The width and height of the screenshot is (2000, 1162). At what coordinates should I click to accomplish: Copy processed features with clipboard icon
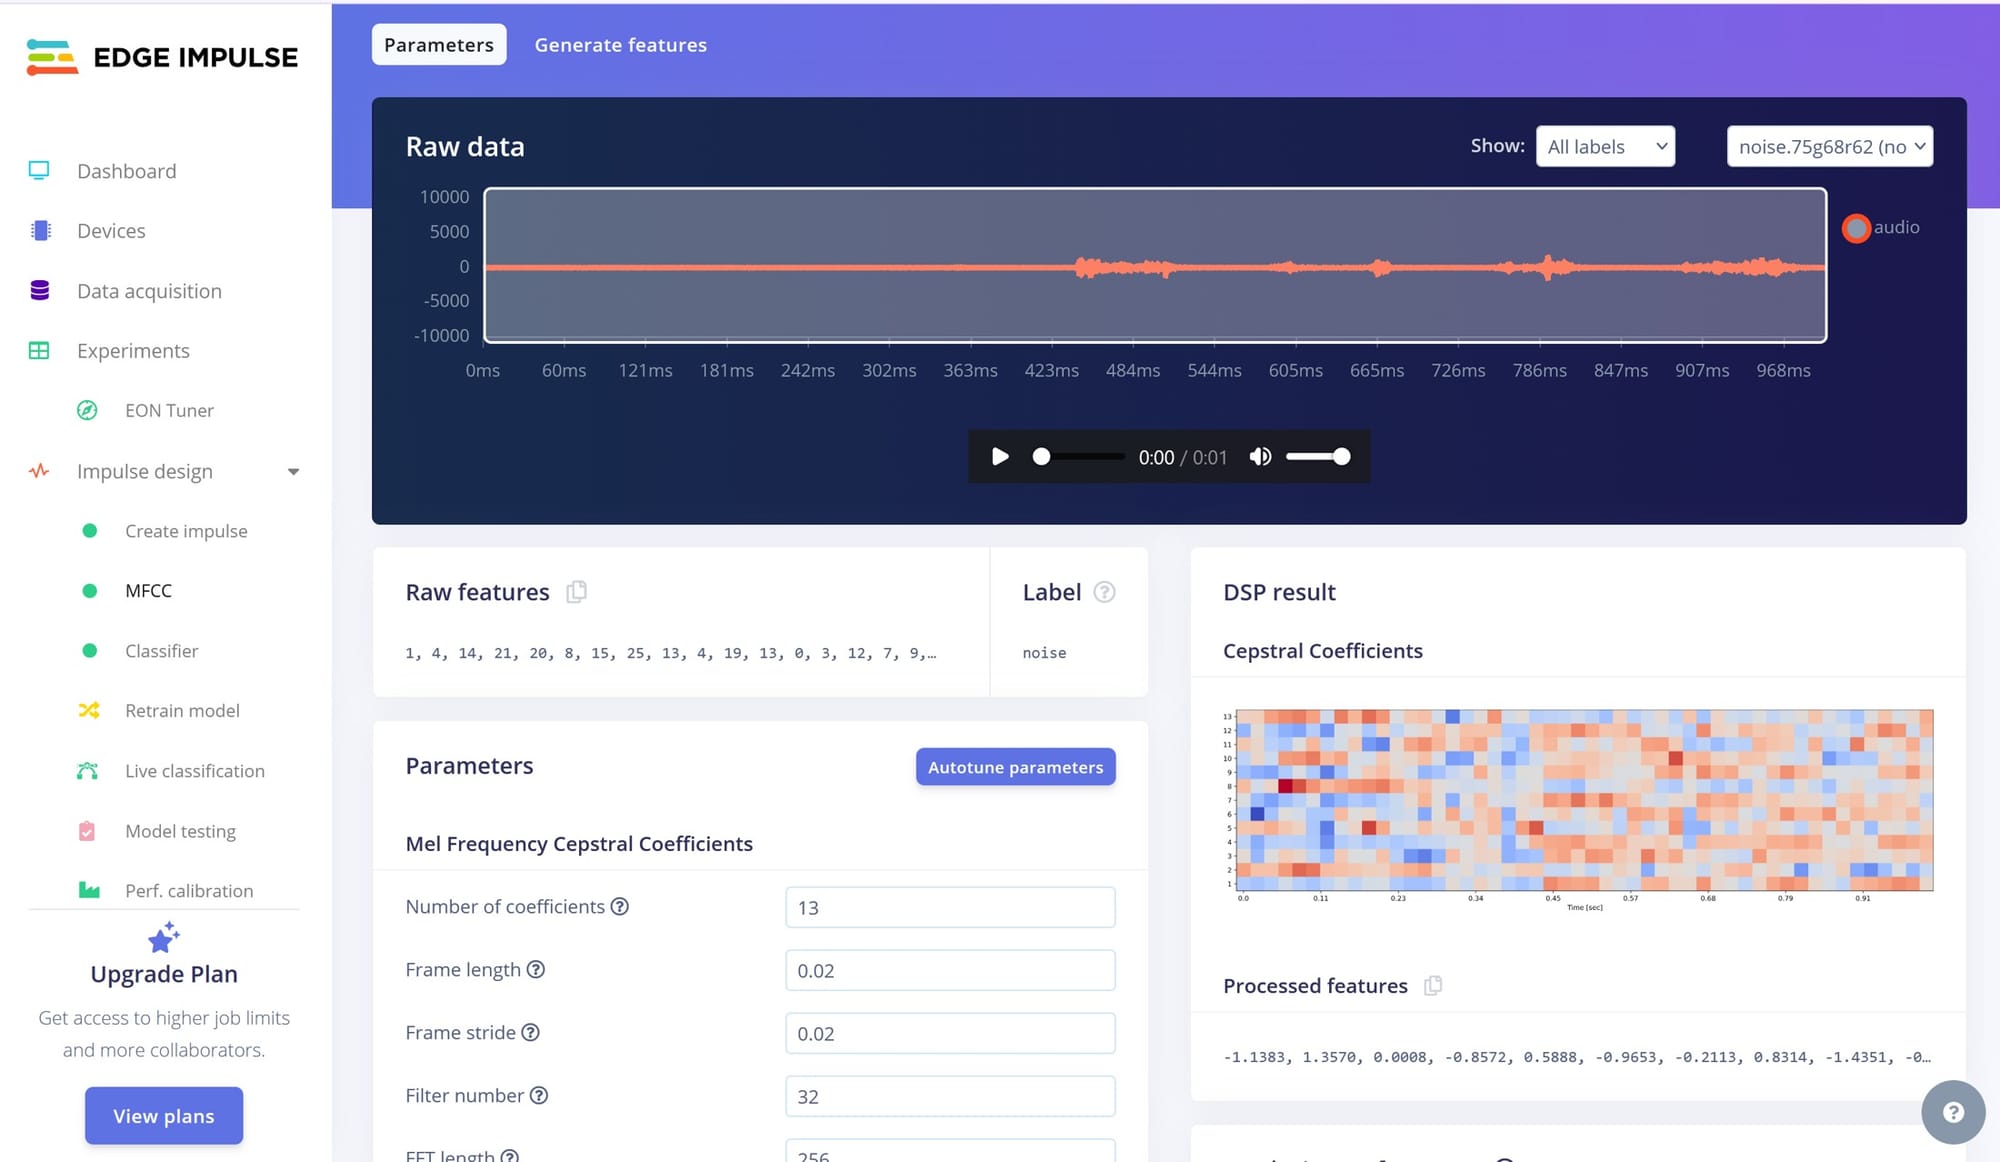coord(1433,985)
